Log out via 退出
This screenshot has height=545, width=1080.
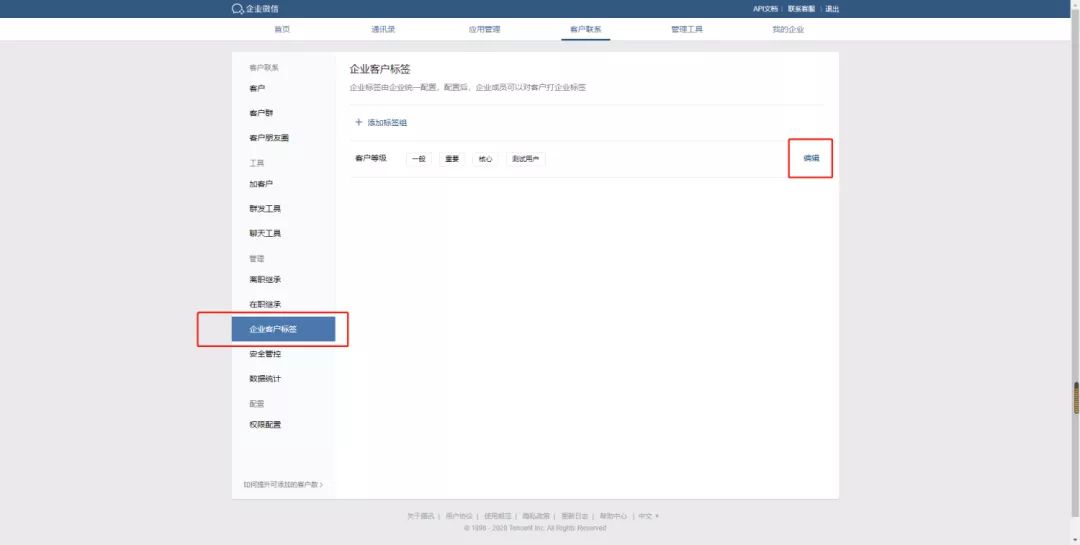click(832, 9)
